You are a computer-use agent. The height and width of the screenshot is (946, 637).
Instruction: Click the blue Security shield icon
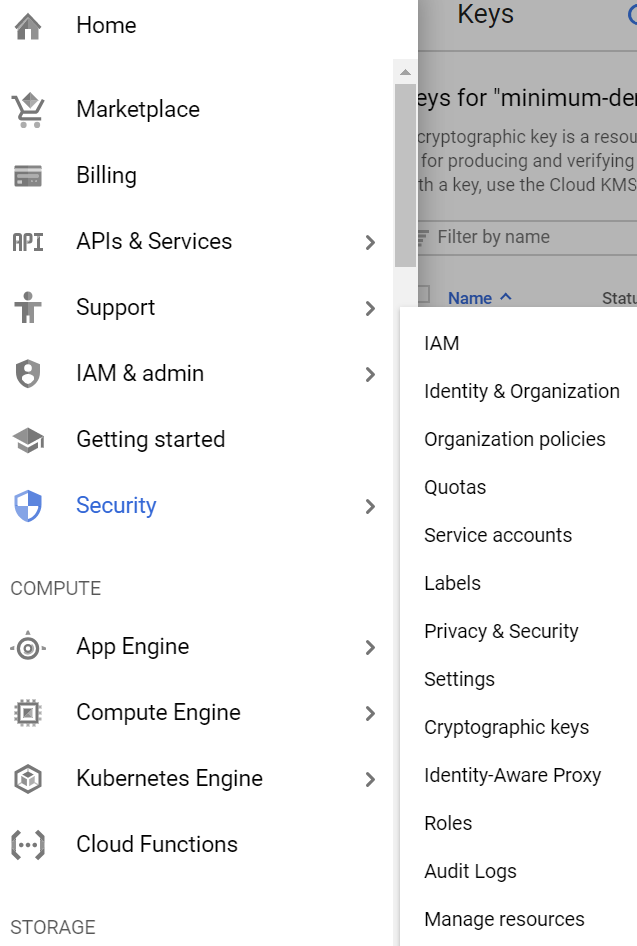pos(28,506)
